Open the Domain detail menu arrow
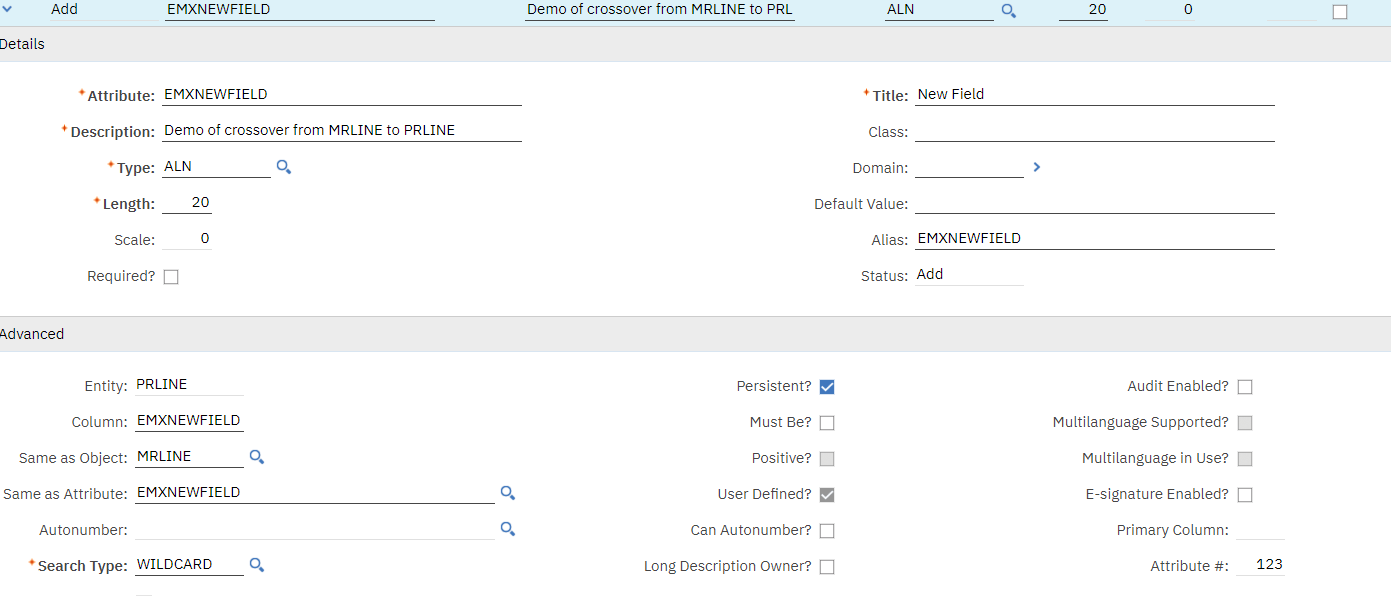The height and width of the screenshot is (596, 1391). coord(1036,167)
